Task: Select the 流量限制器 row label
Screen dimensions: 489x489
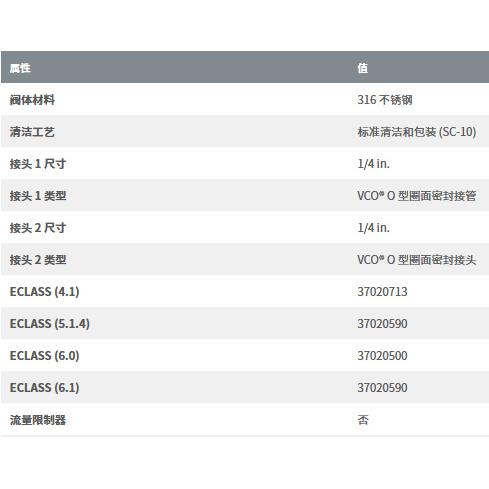Action: [x=38, y=420]
